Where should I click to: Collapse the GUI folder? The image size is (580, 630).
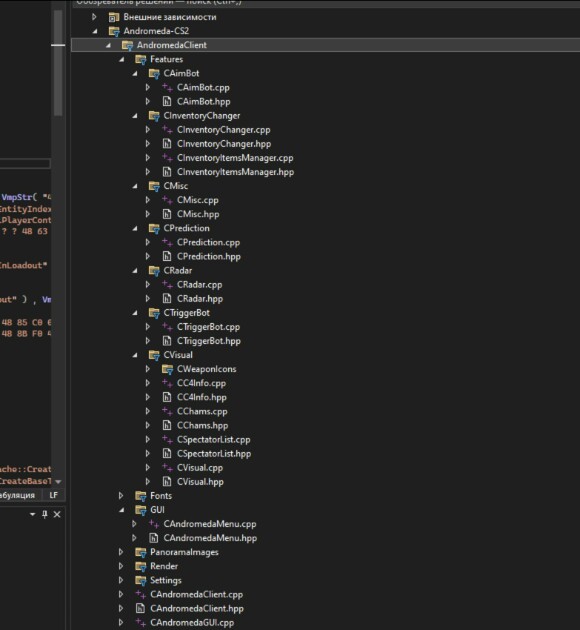(122, 510)
